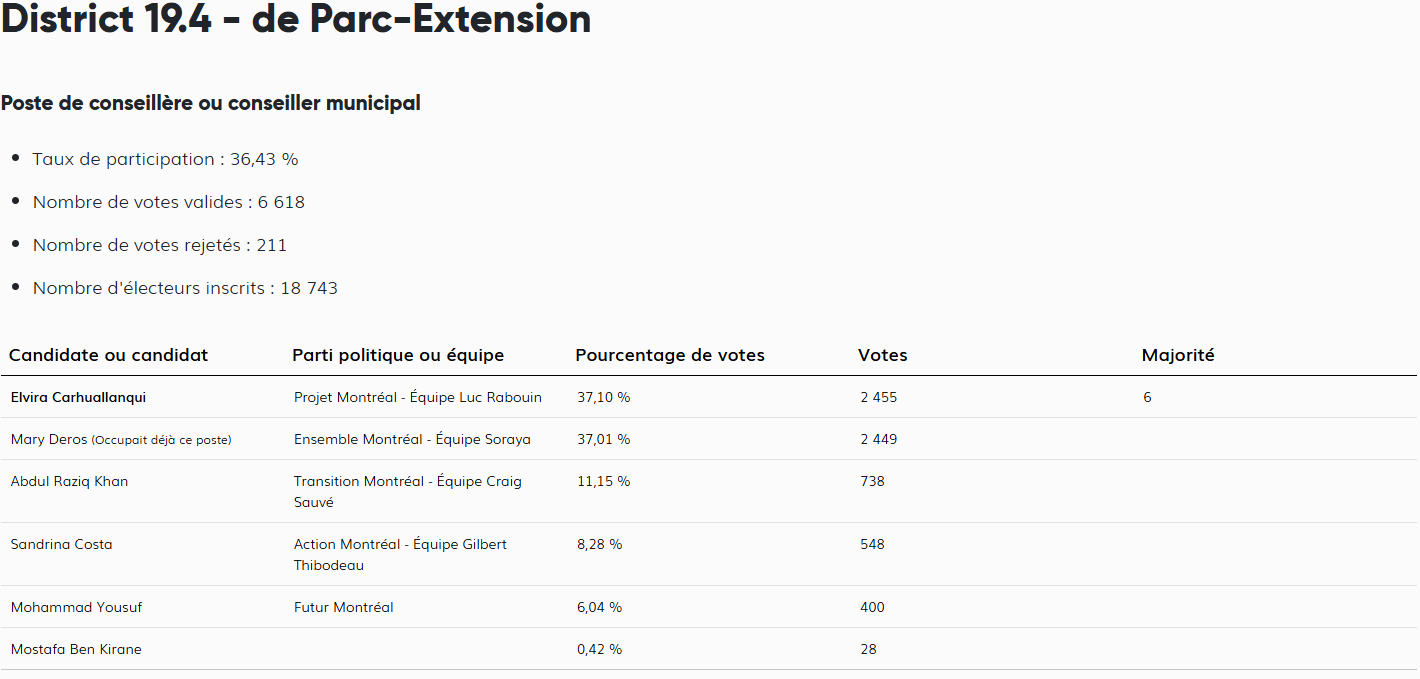Click the Majorité column header
Image resolution: width=1420 pixels, height=679 pixels.
[1178, 355]
